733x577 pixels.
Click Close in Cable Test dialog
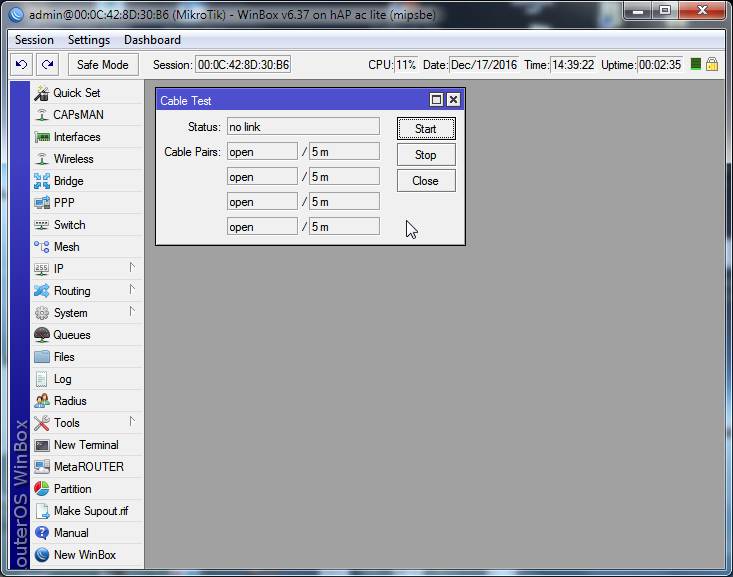click(426, 181)
